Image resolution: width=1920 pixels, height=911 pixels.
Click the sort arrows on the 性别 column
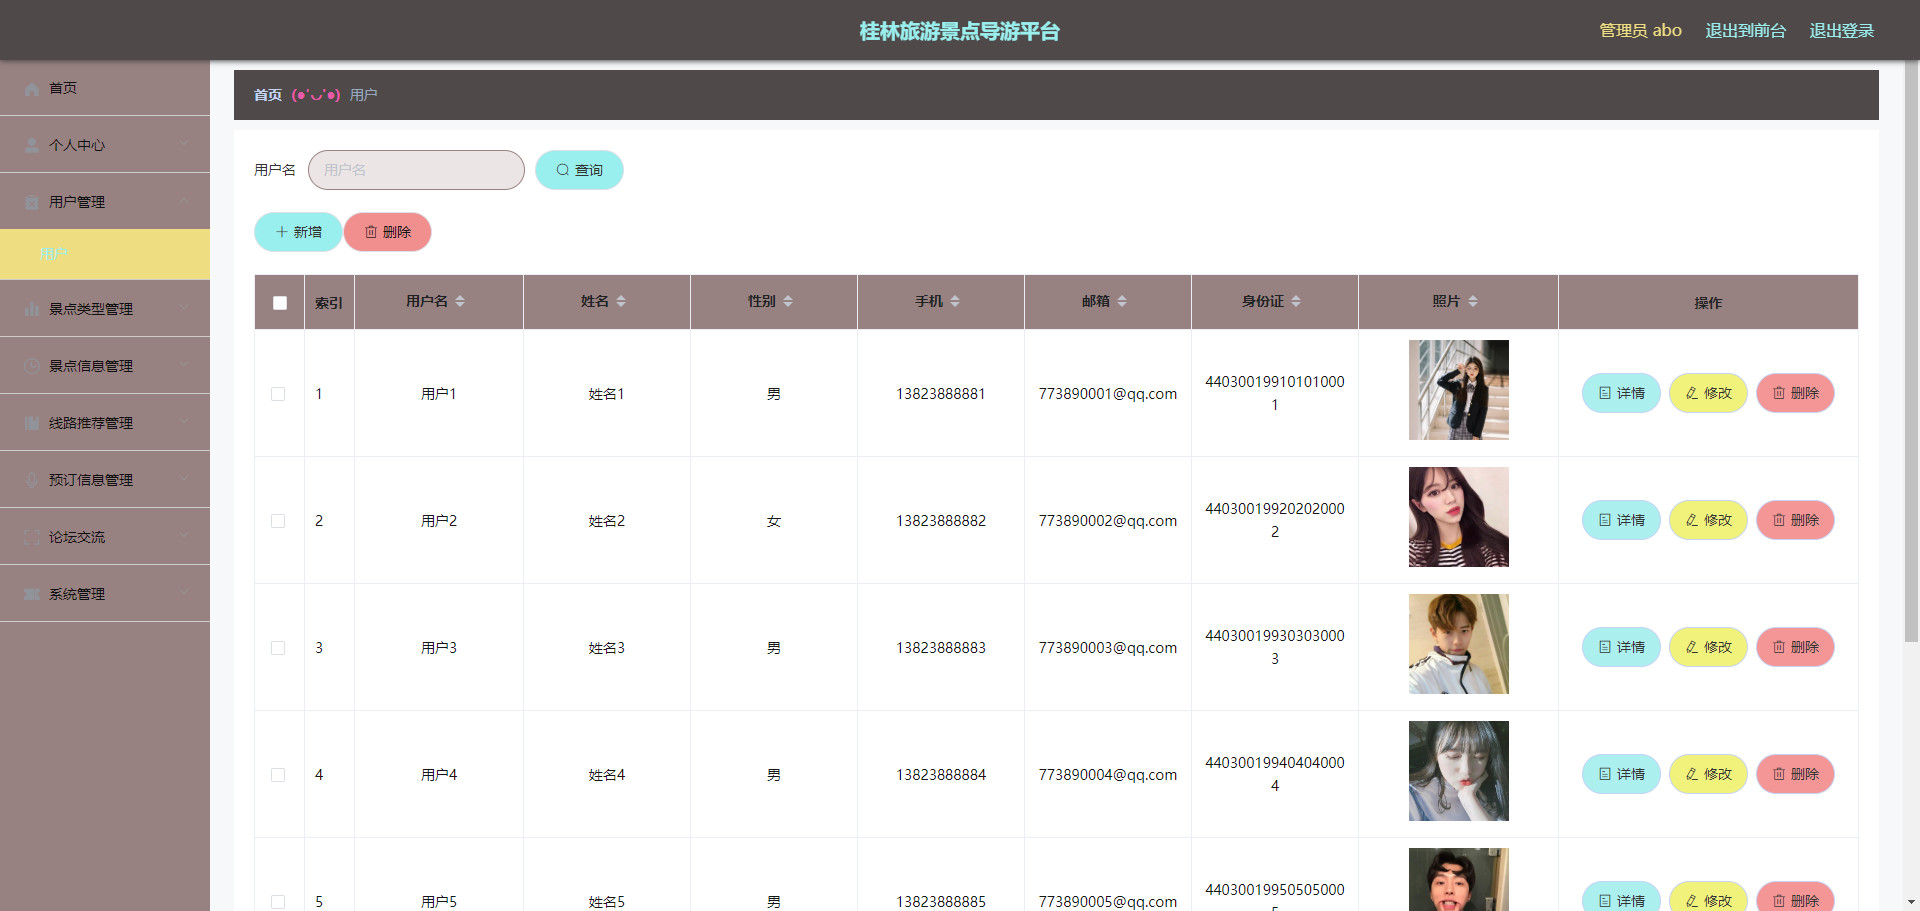(x=788, y=301)
